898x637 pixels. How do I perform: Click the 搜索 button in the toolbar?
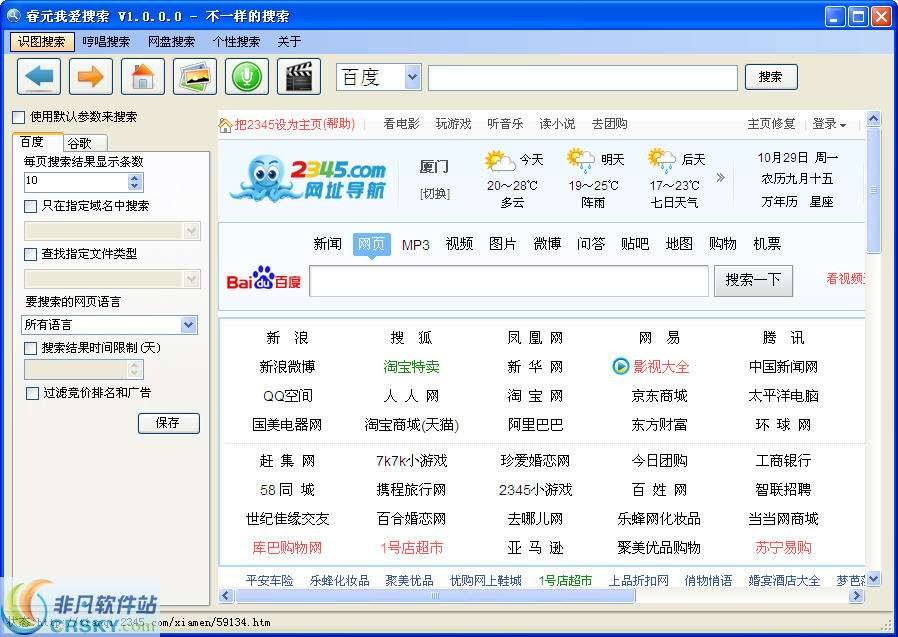click(771, 77)
